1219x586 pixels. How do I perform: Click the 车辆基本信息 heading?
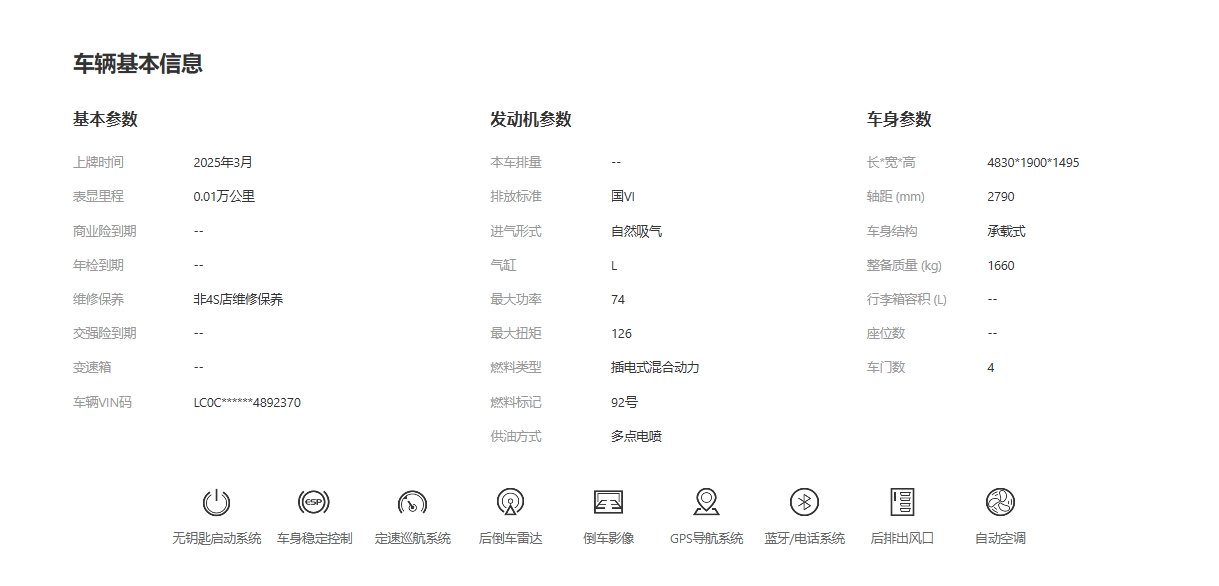click(138, 64)
